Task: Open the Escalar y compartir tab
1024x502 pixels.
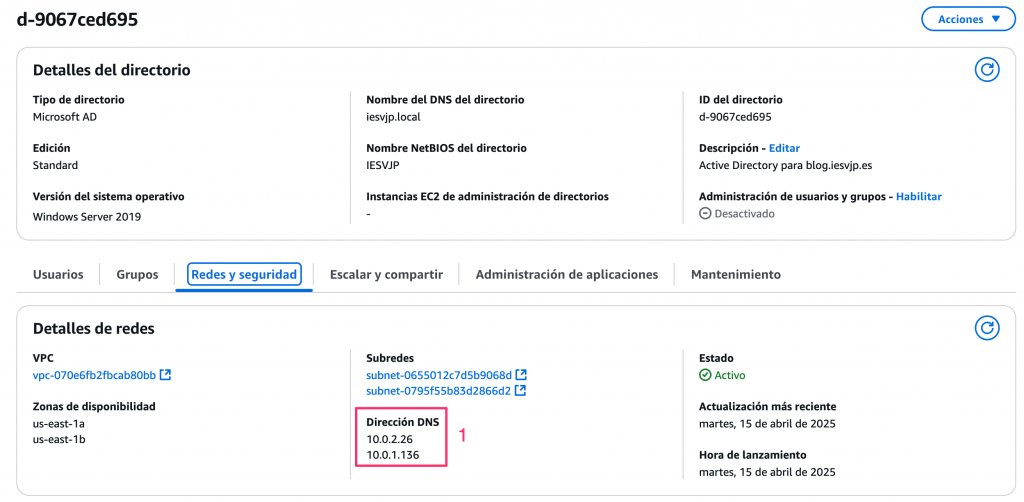Action: click(386, 274)
